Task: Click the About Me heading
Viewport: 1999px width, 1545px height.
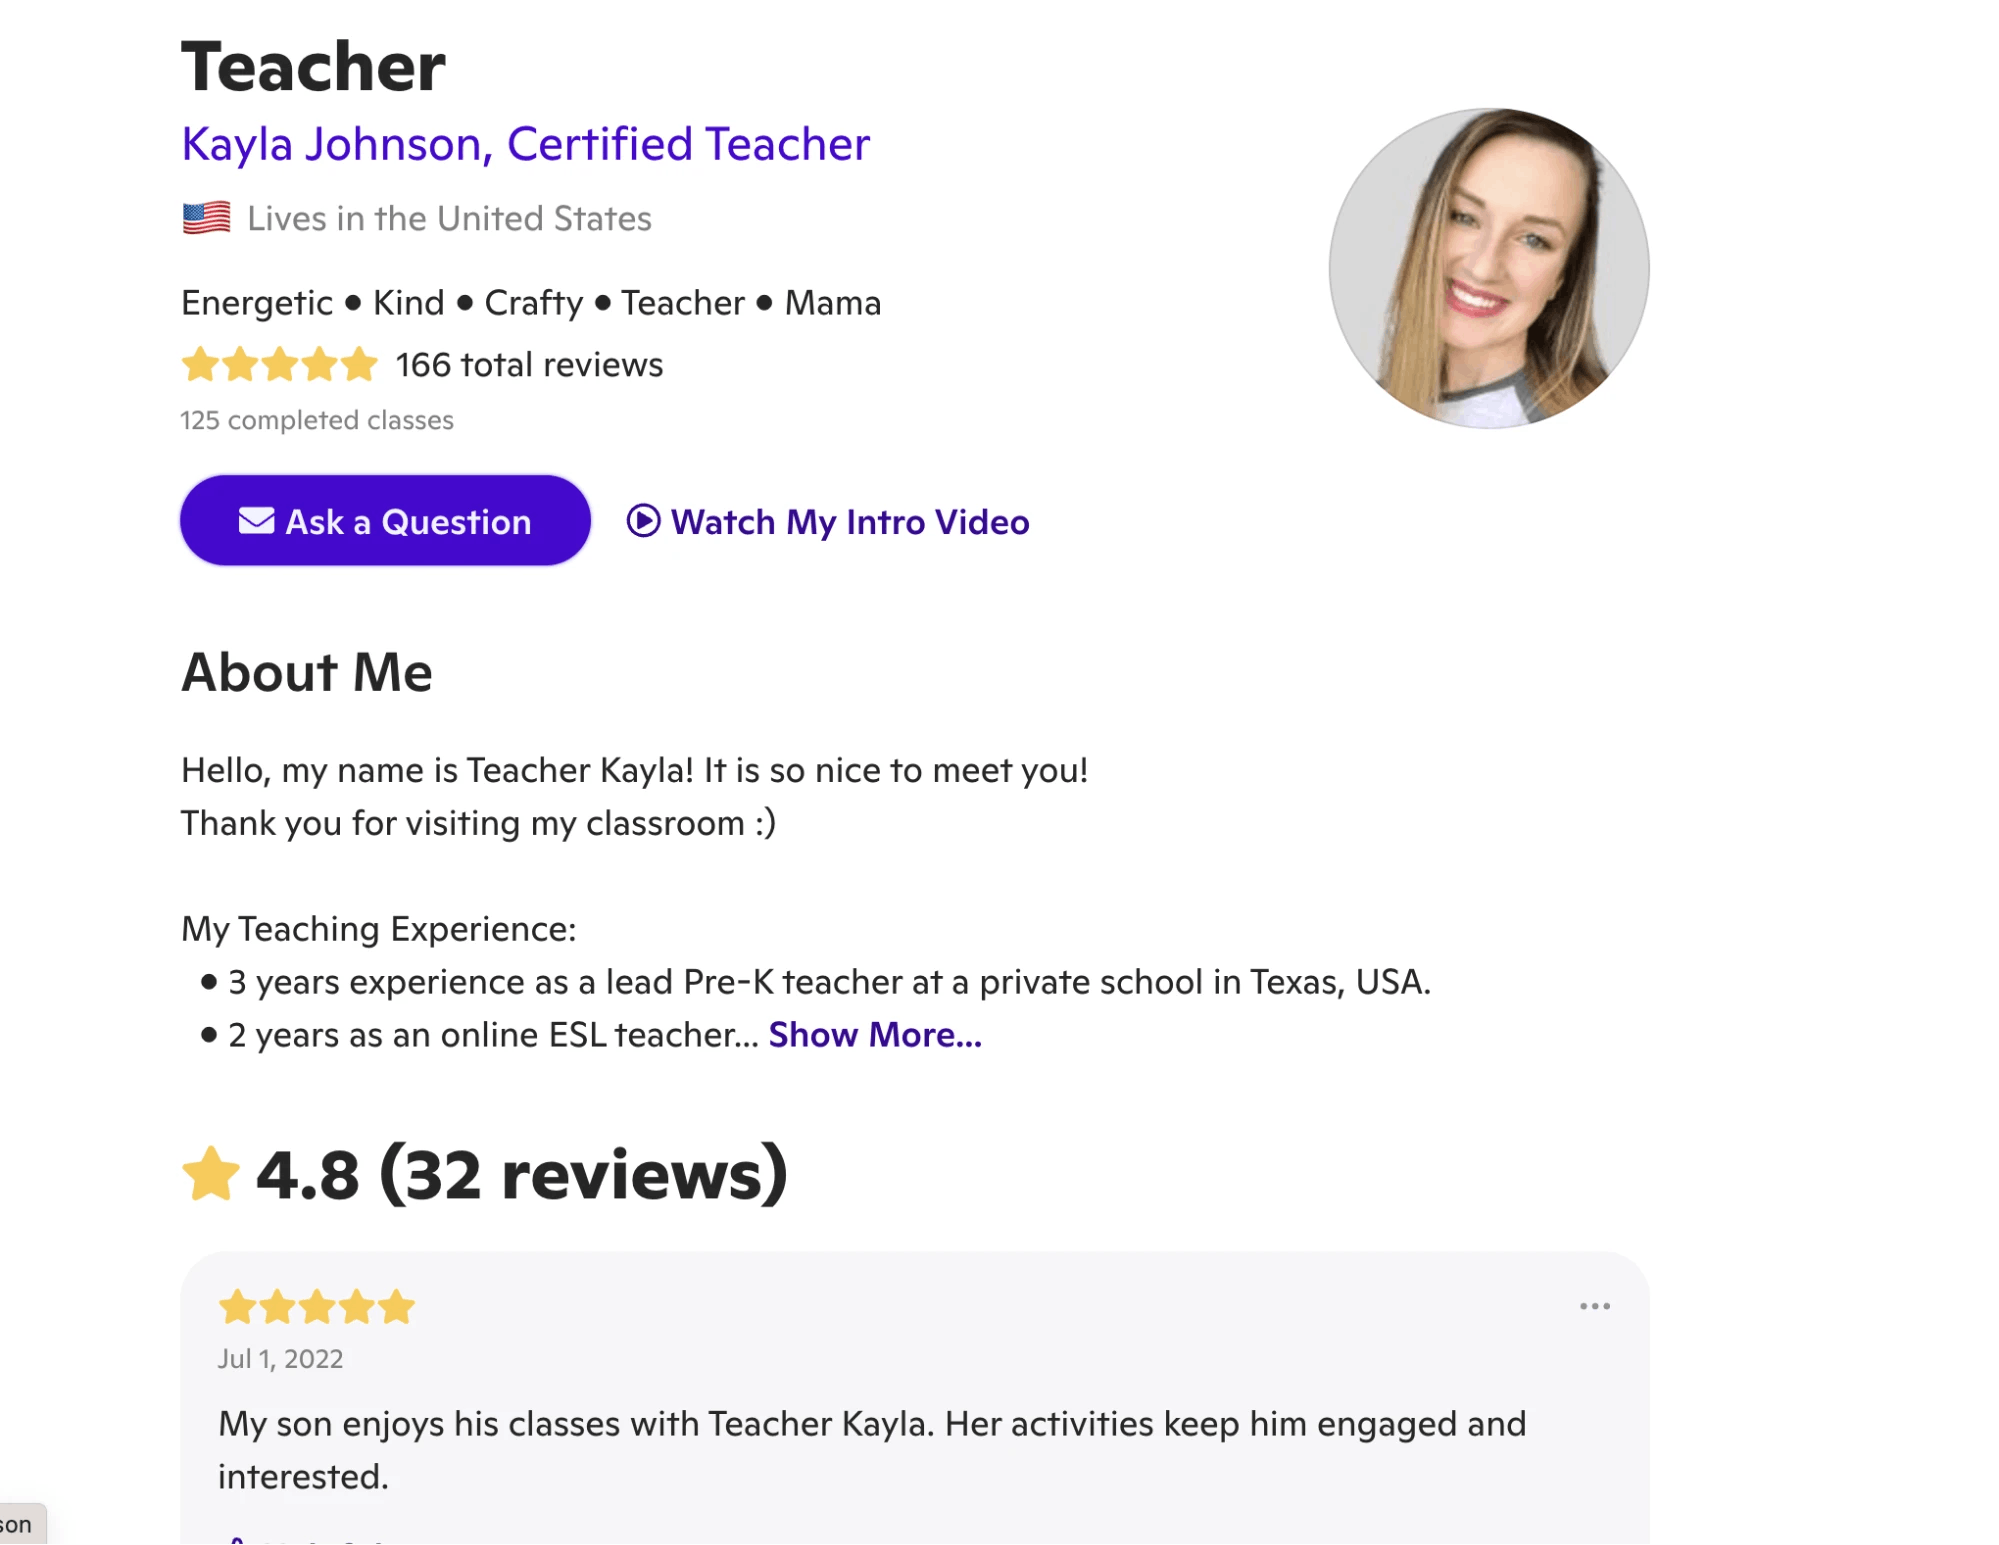Action: [x=306, y=672]
